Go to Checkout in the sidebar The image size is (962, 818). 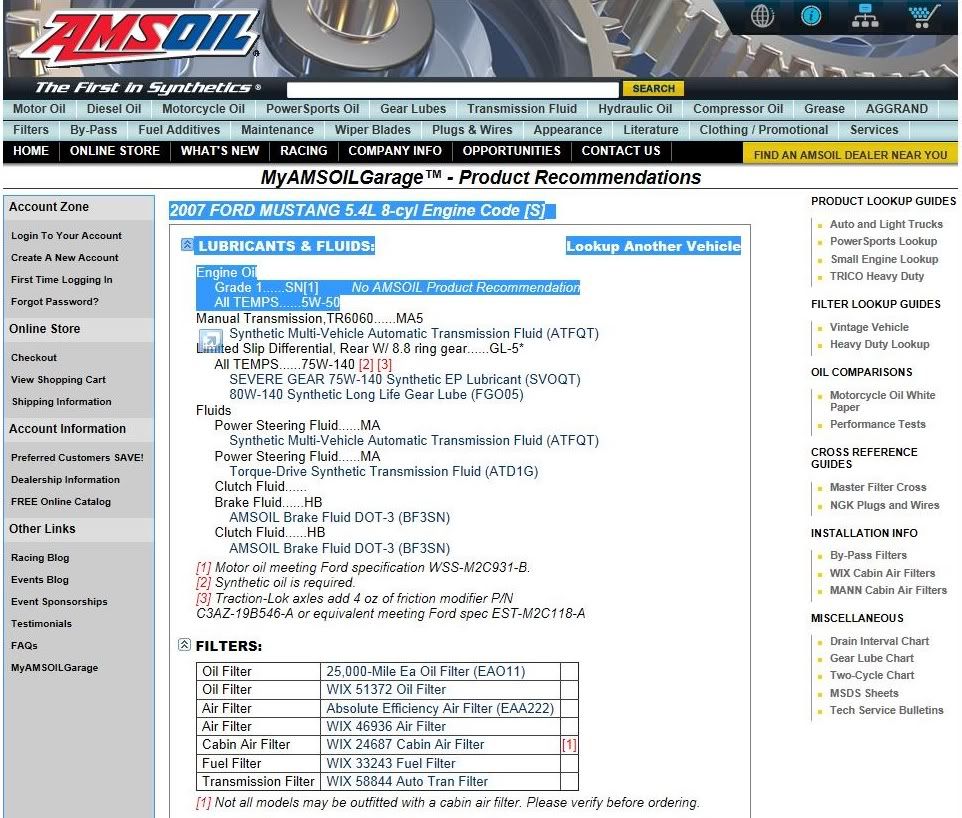34,358
